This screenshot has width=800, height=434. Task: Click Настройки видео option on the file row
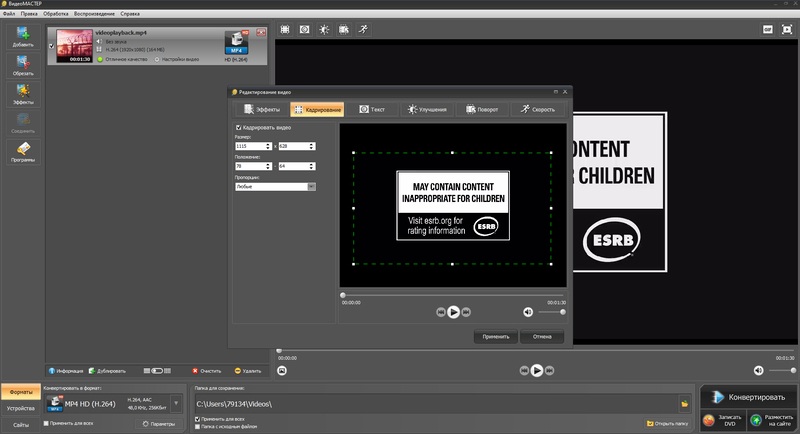(177, 59)
